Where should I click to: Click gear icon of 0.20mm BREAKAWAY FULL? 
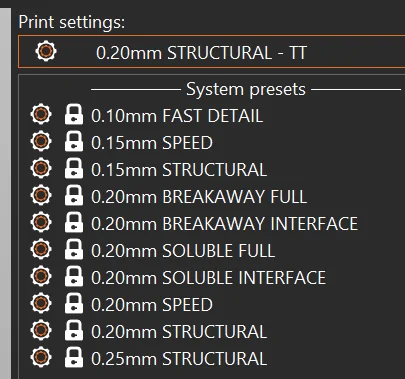point(41,195)
